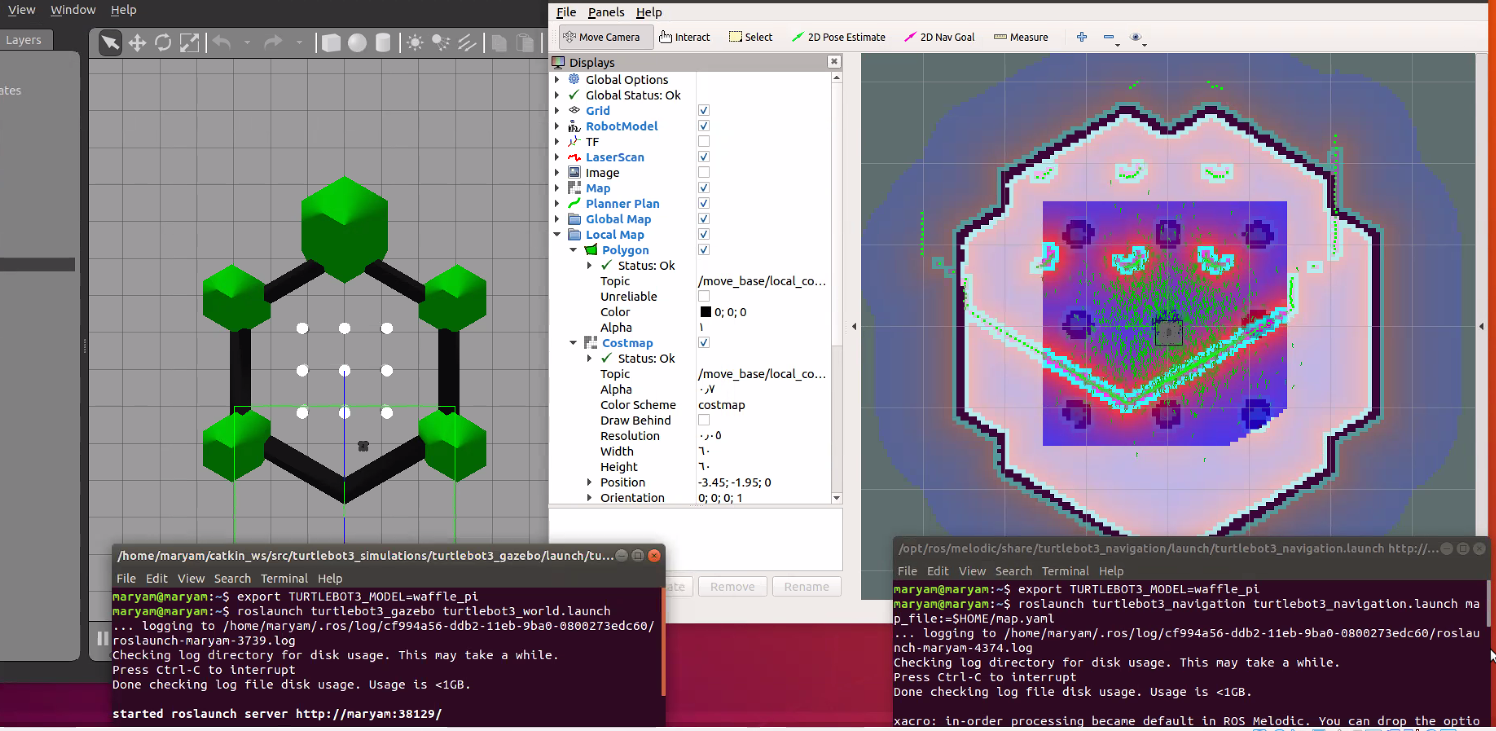The width and height of the screenshot is (1496, 731).
Task: Click the Gazebo copy icon
Action: (499, 42)
